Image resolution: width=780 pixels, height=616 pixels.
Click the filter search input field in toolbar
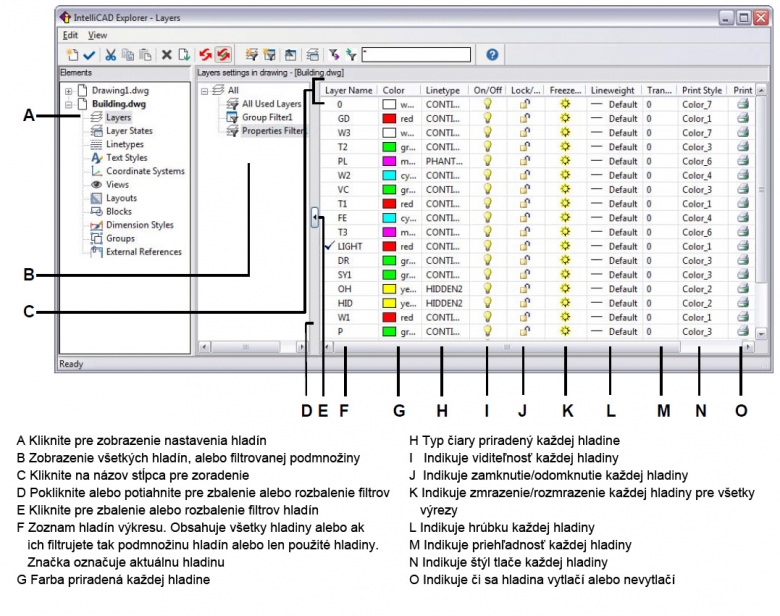click(x=418, y=55)
